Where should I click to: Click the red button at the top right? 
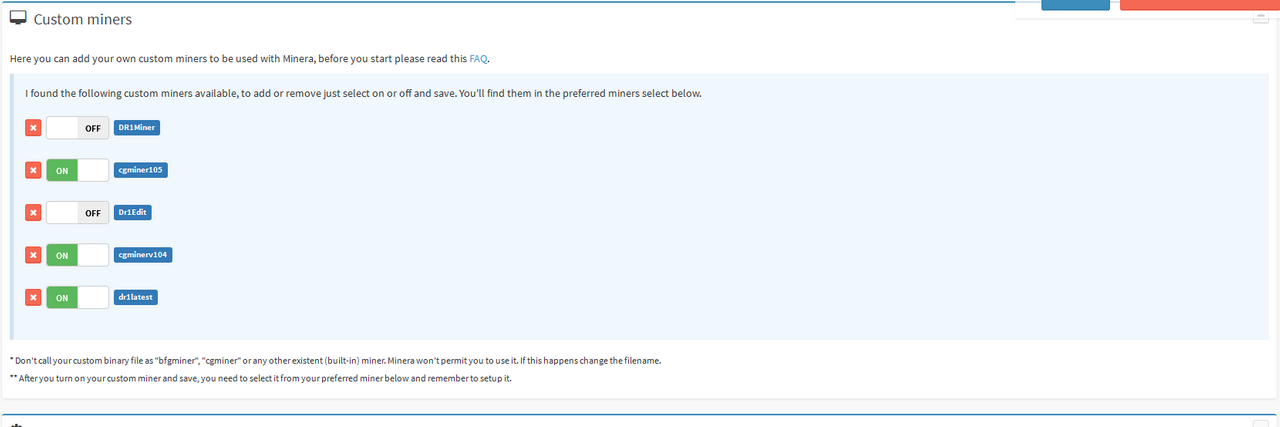pos(1200,4)
